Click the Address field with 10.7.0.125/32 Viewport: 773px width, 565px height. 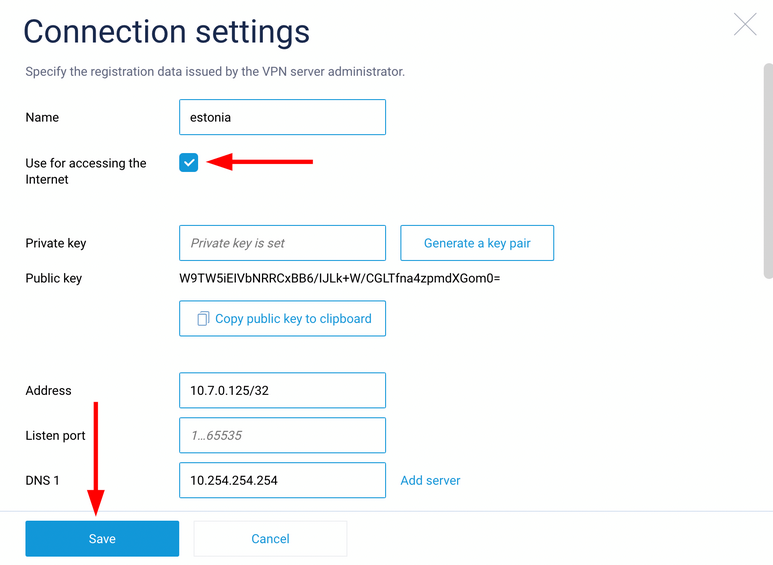(x=282, y=391)
